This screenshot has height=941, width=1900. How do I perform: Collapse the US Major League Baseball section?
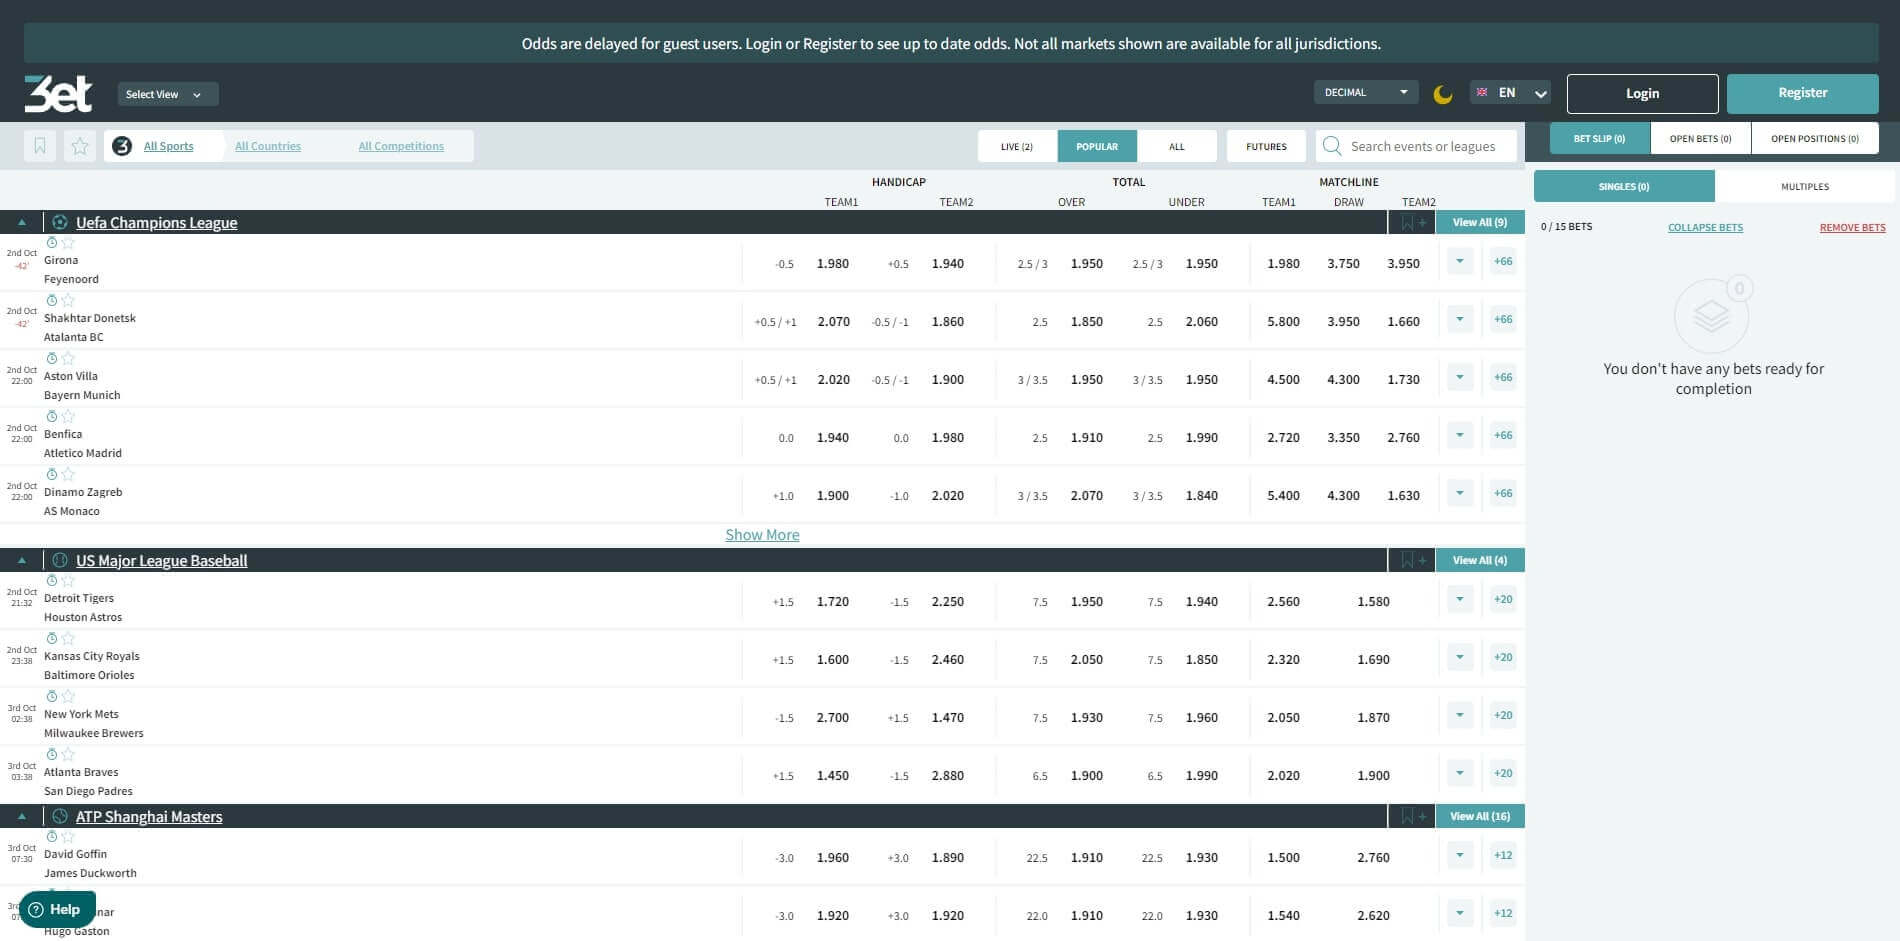tap(22, 560)
